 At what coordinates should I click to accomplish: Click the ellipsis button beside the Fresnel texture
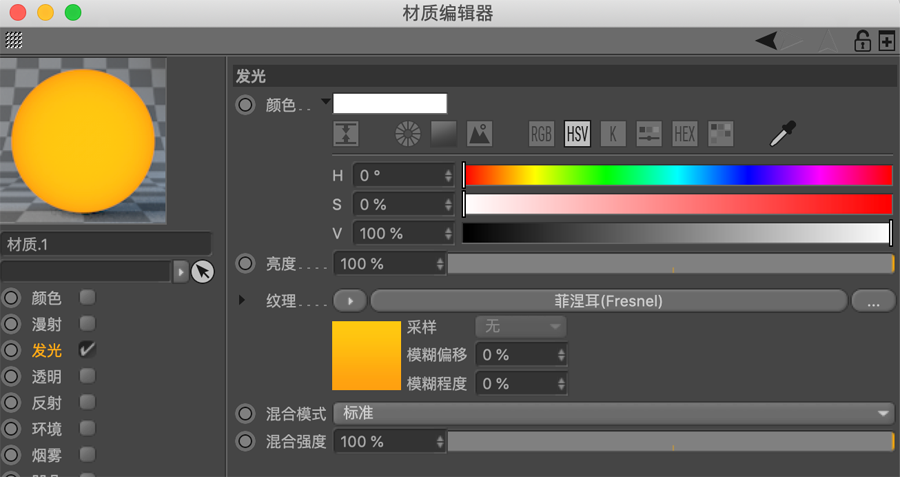[873, 300]
